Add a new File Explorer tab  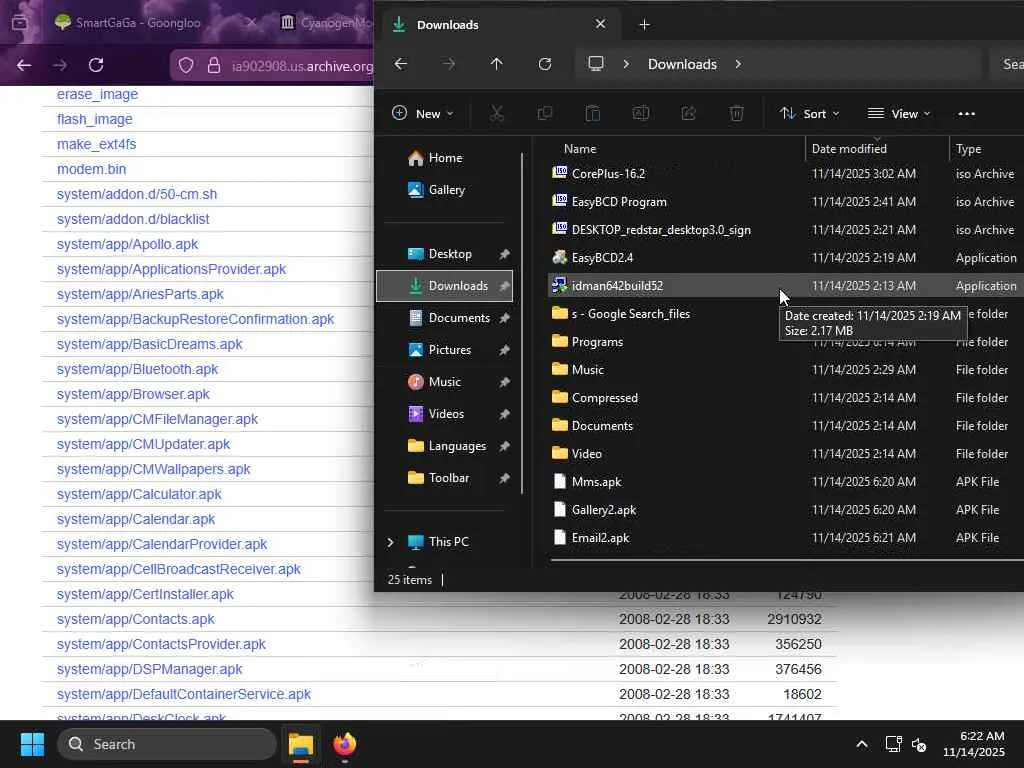[x=645, y=25]
